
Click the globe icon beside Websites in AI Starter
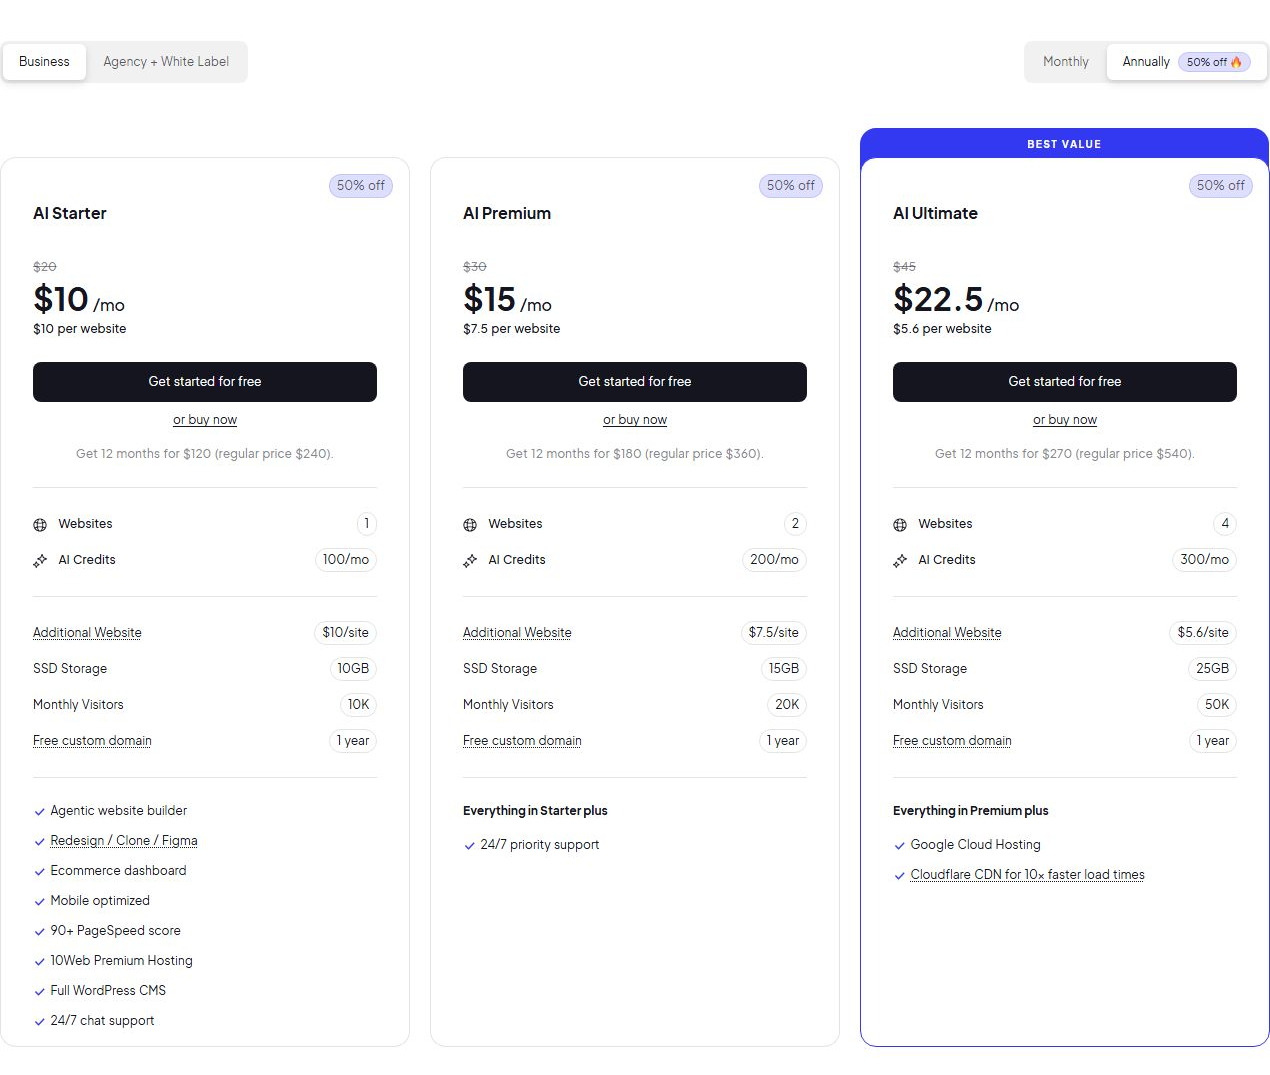(40, 525)
